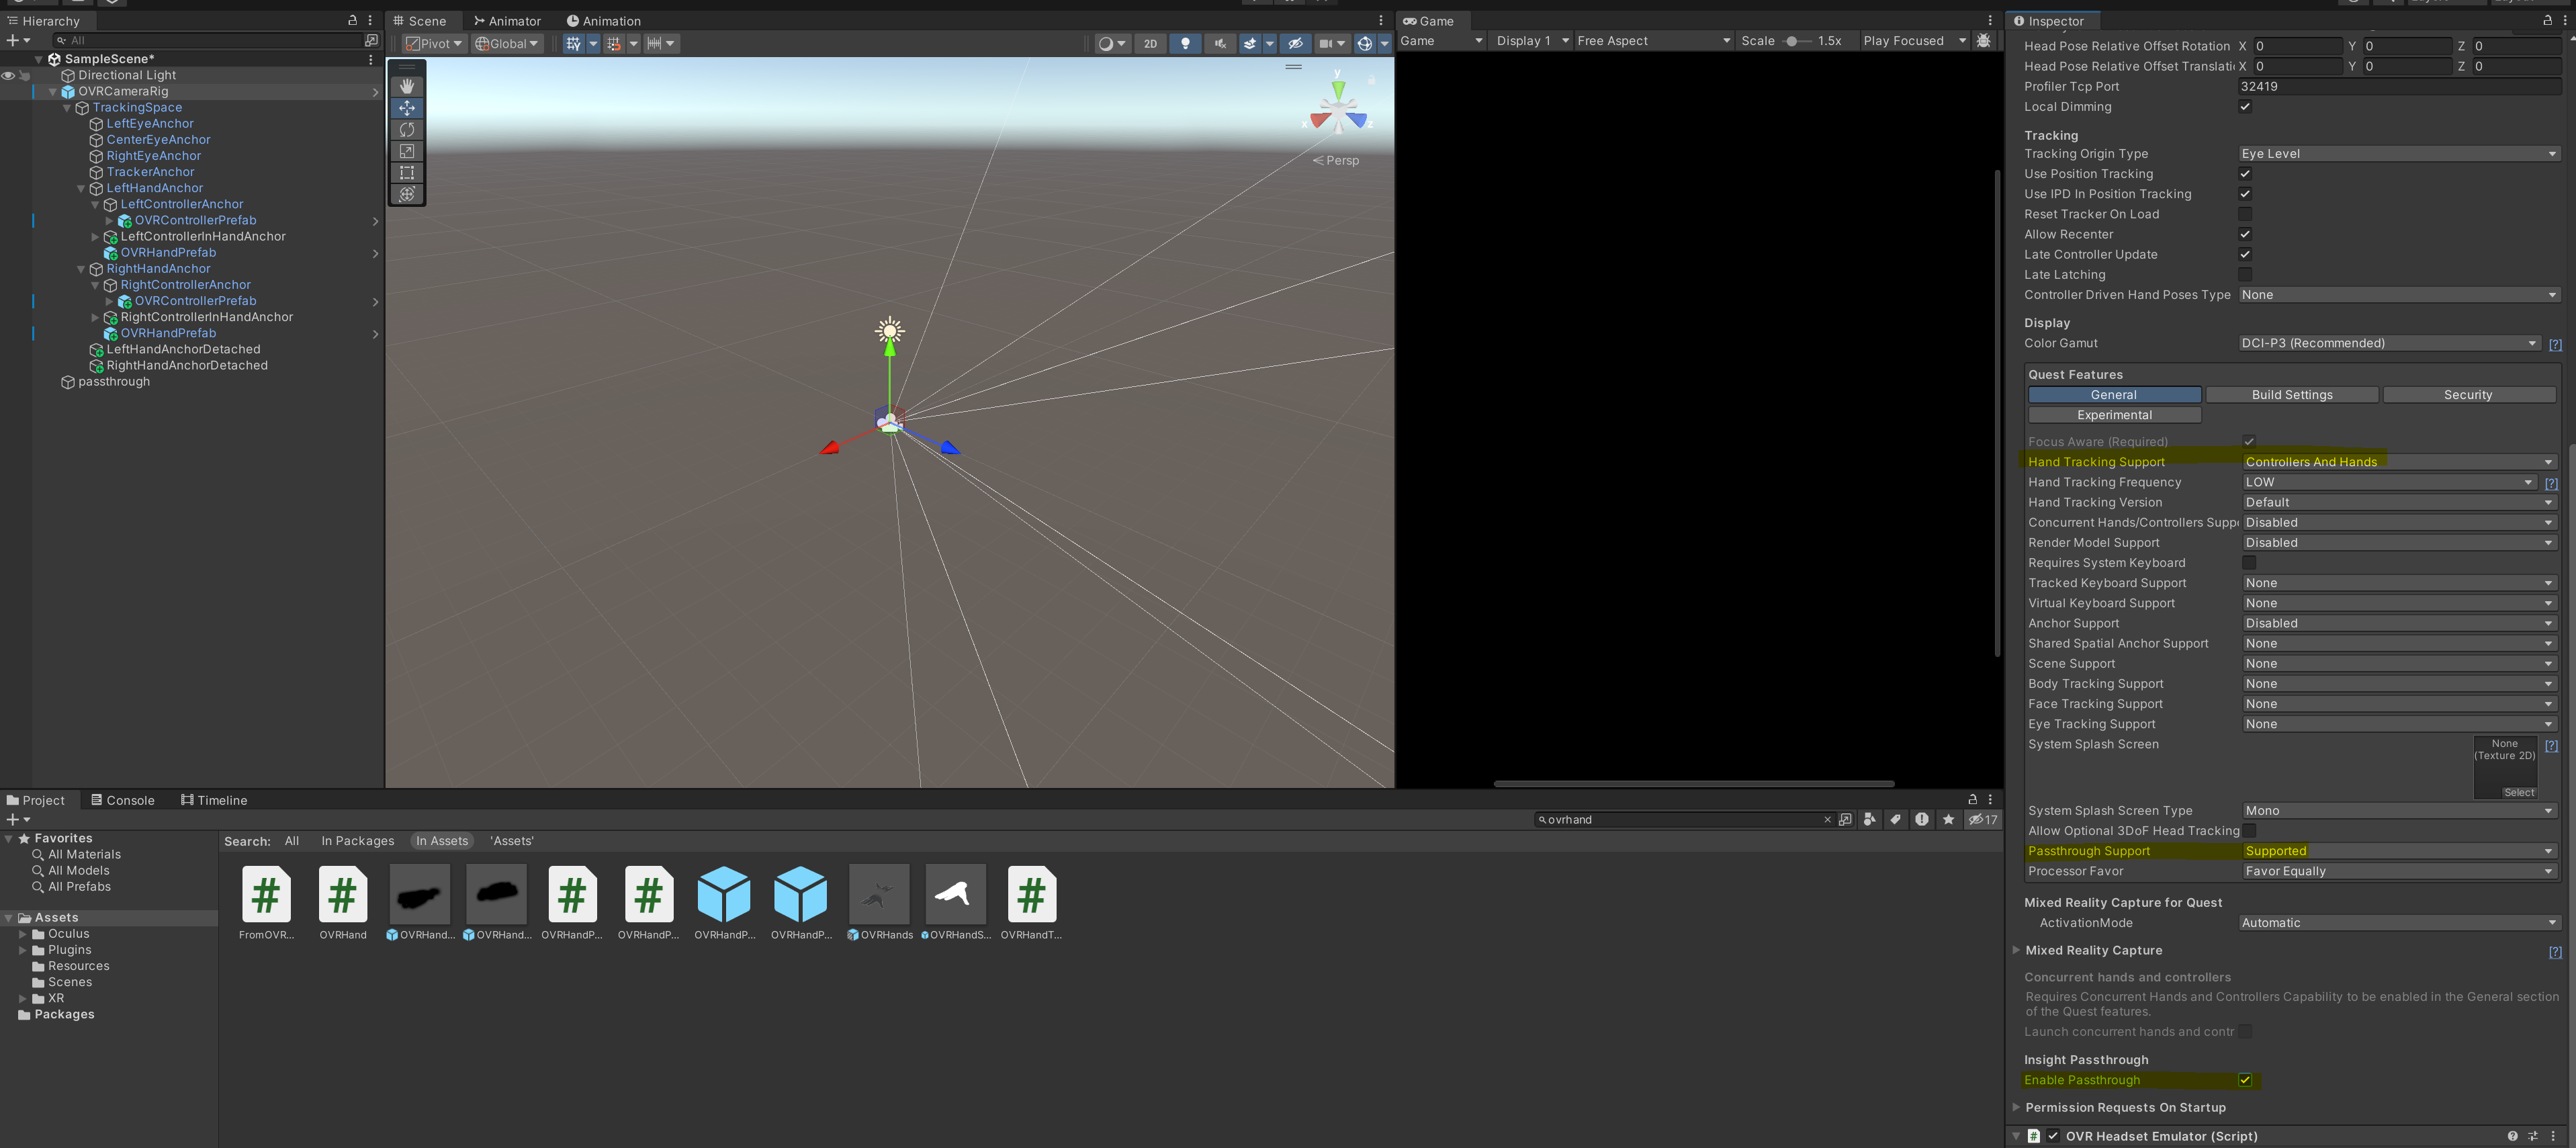Select the Scale tool in Scene
Image resolution: width=2576 pixels, height=1148 pixels.
[406, 151]
